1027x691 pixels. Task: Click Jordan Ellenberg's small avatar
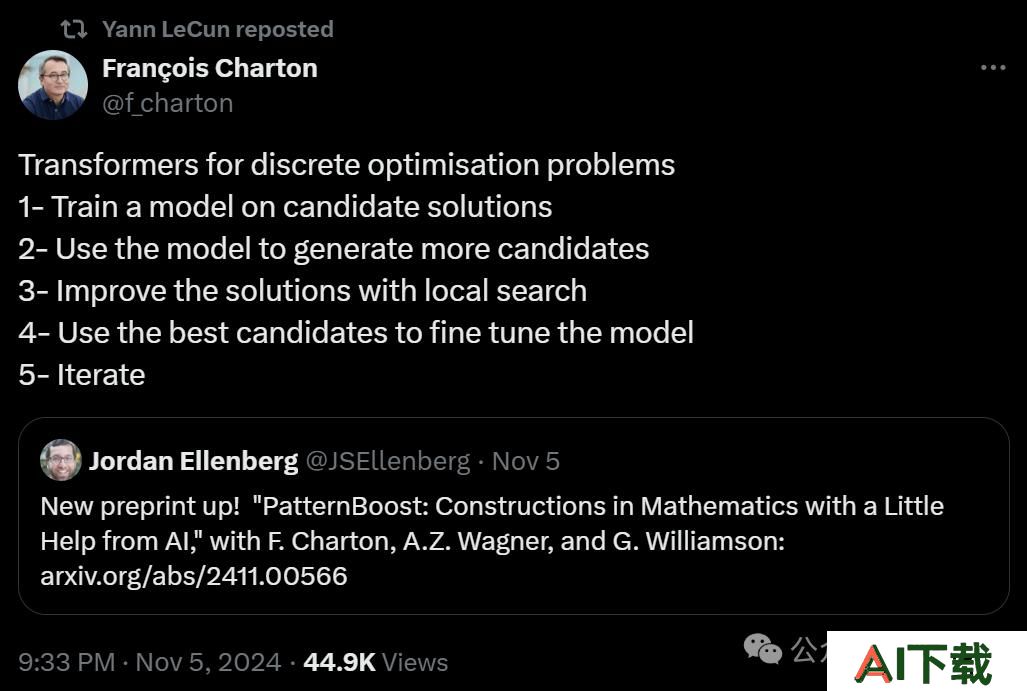61,460
